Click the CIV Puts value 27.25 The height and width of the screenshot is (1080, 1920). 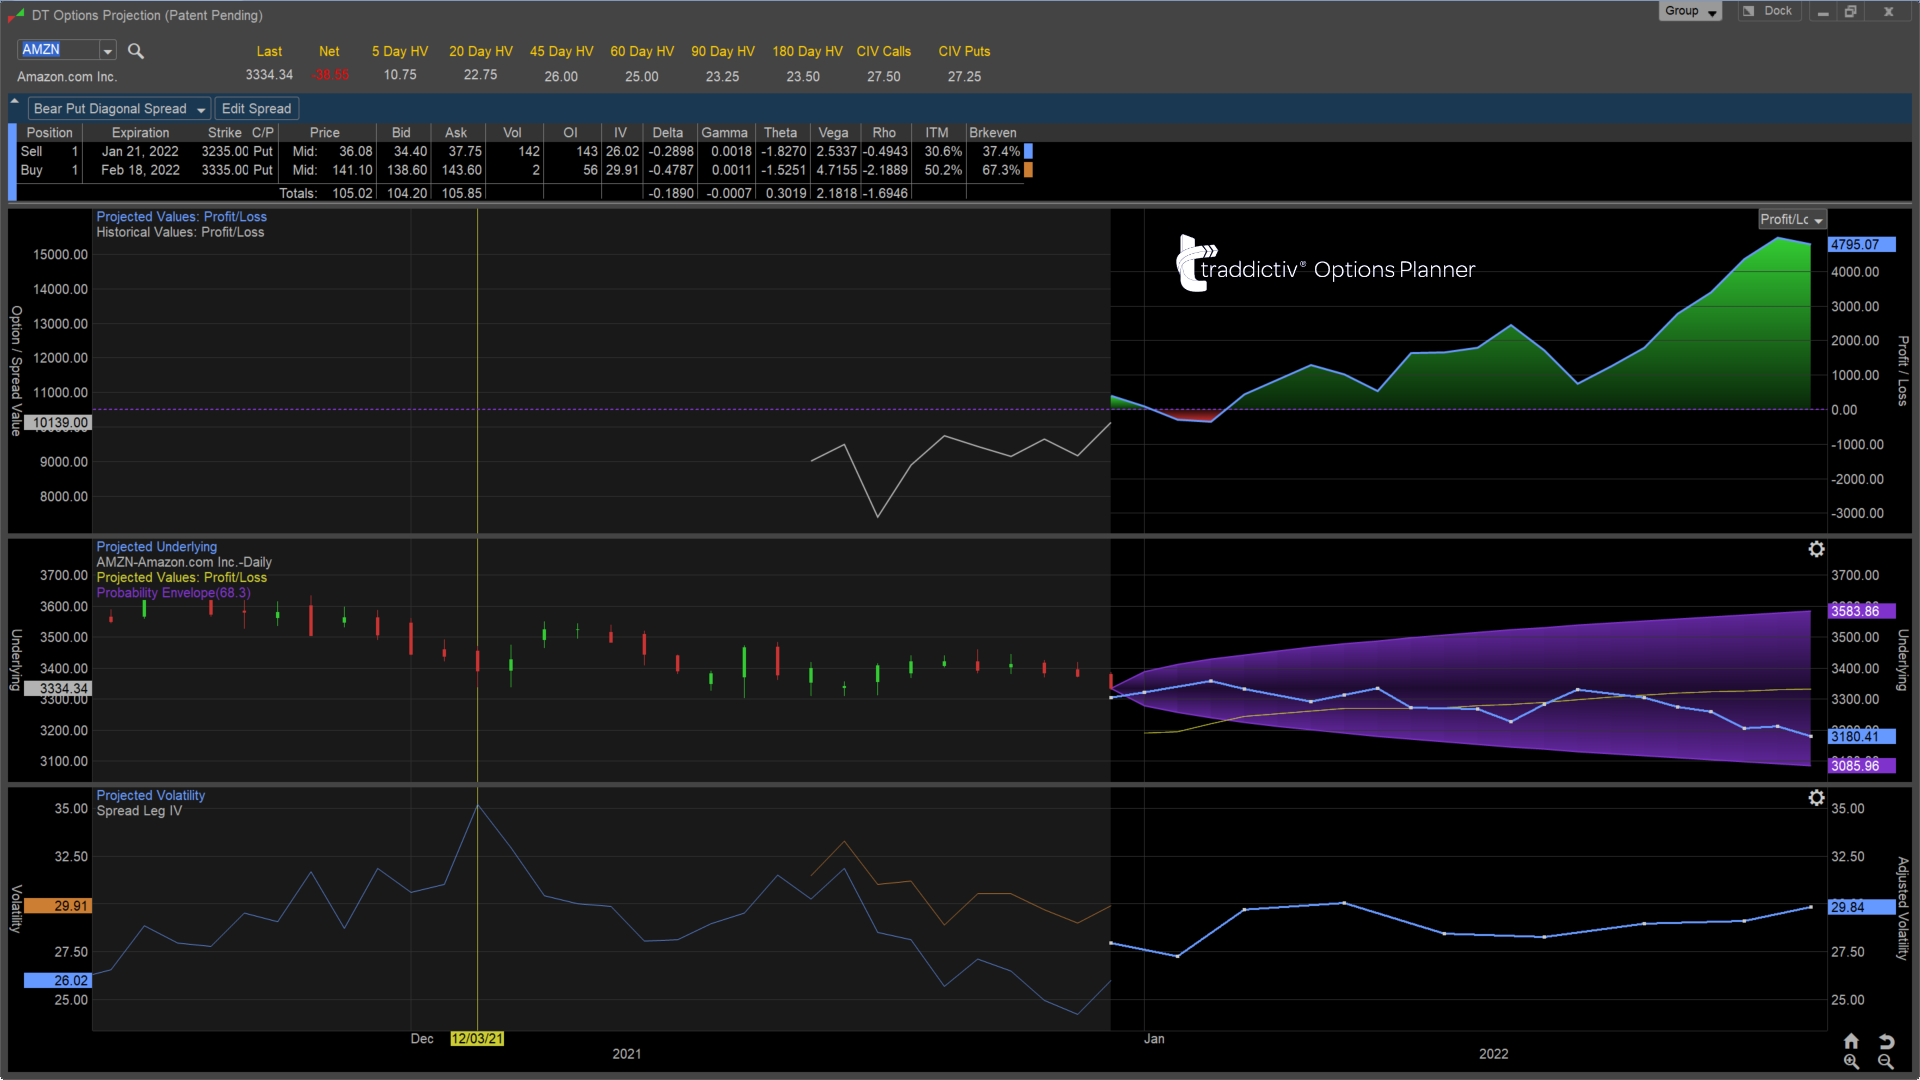(x=964, y=77)
